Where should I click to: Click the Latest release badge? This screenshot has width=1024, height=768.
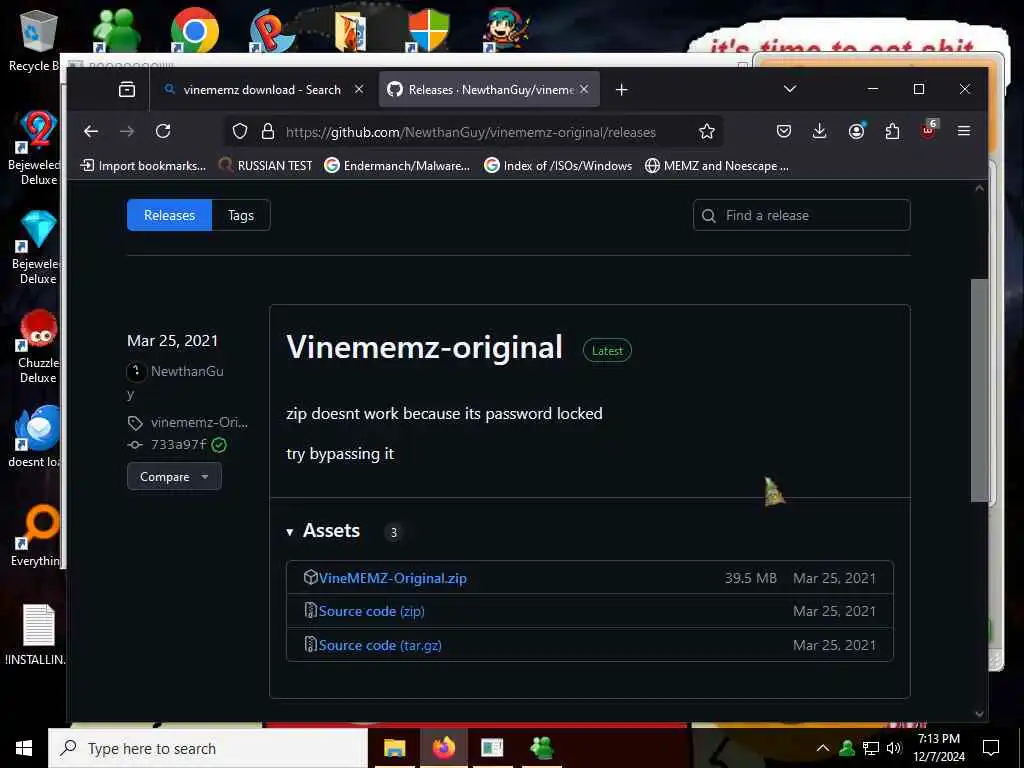click(607, 351)
